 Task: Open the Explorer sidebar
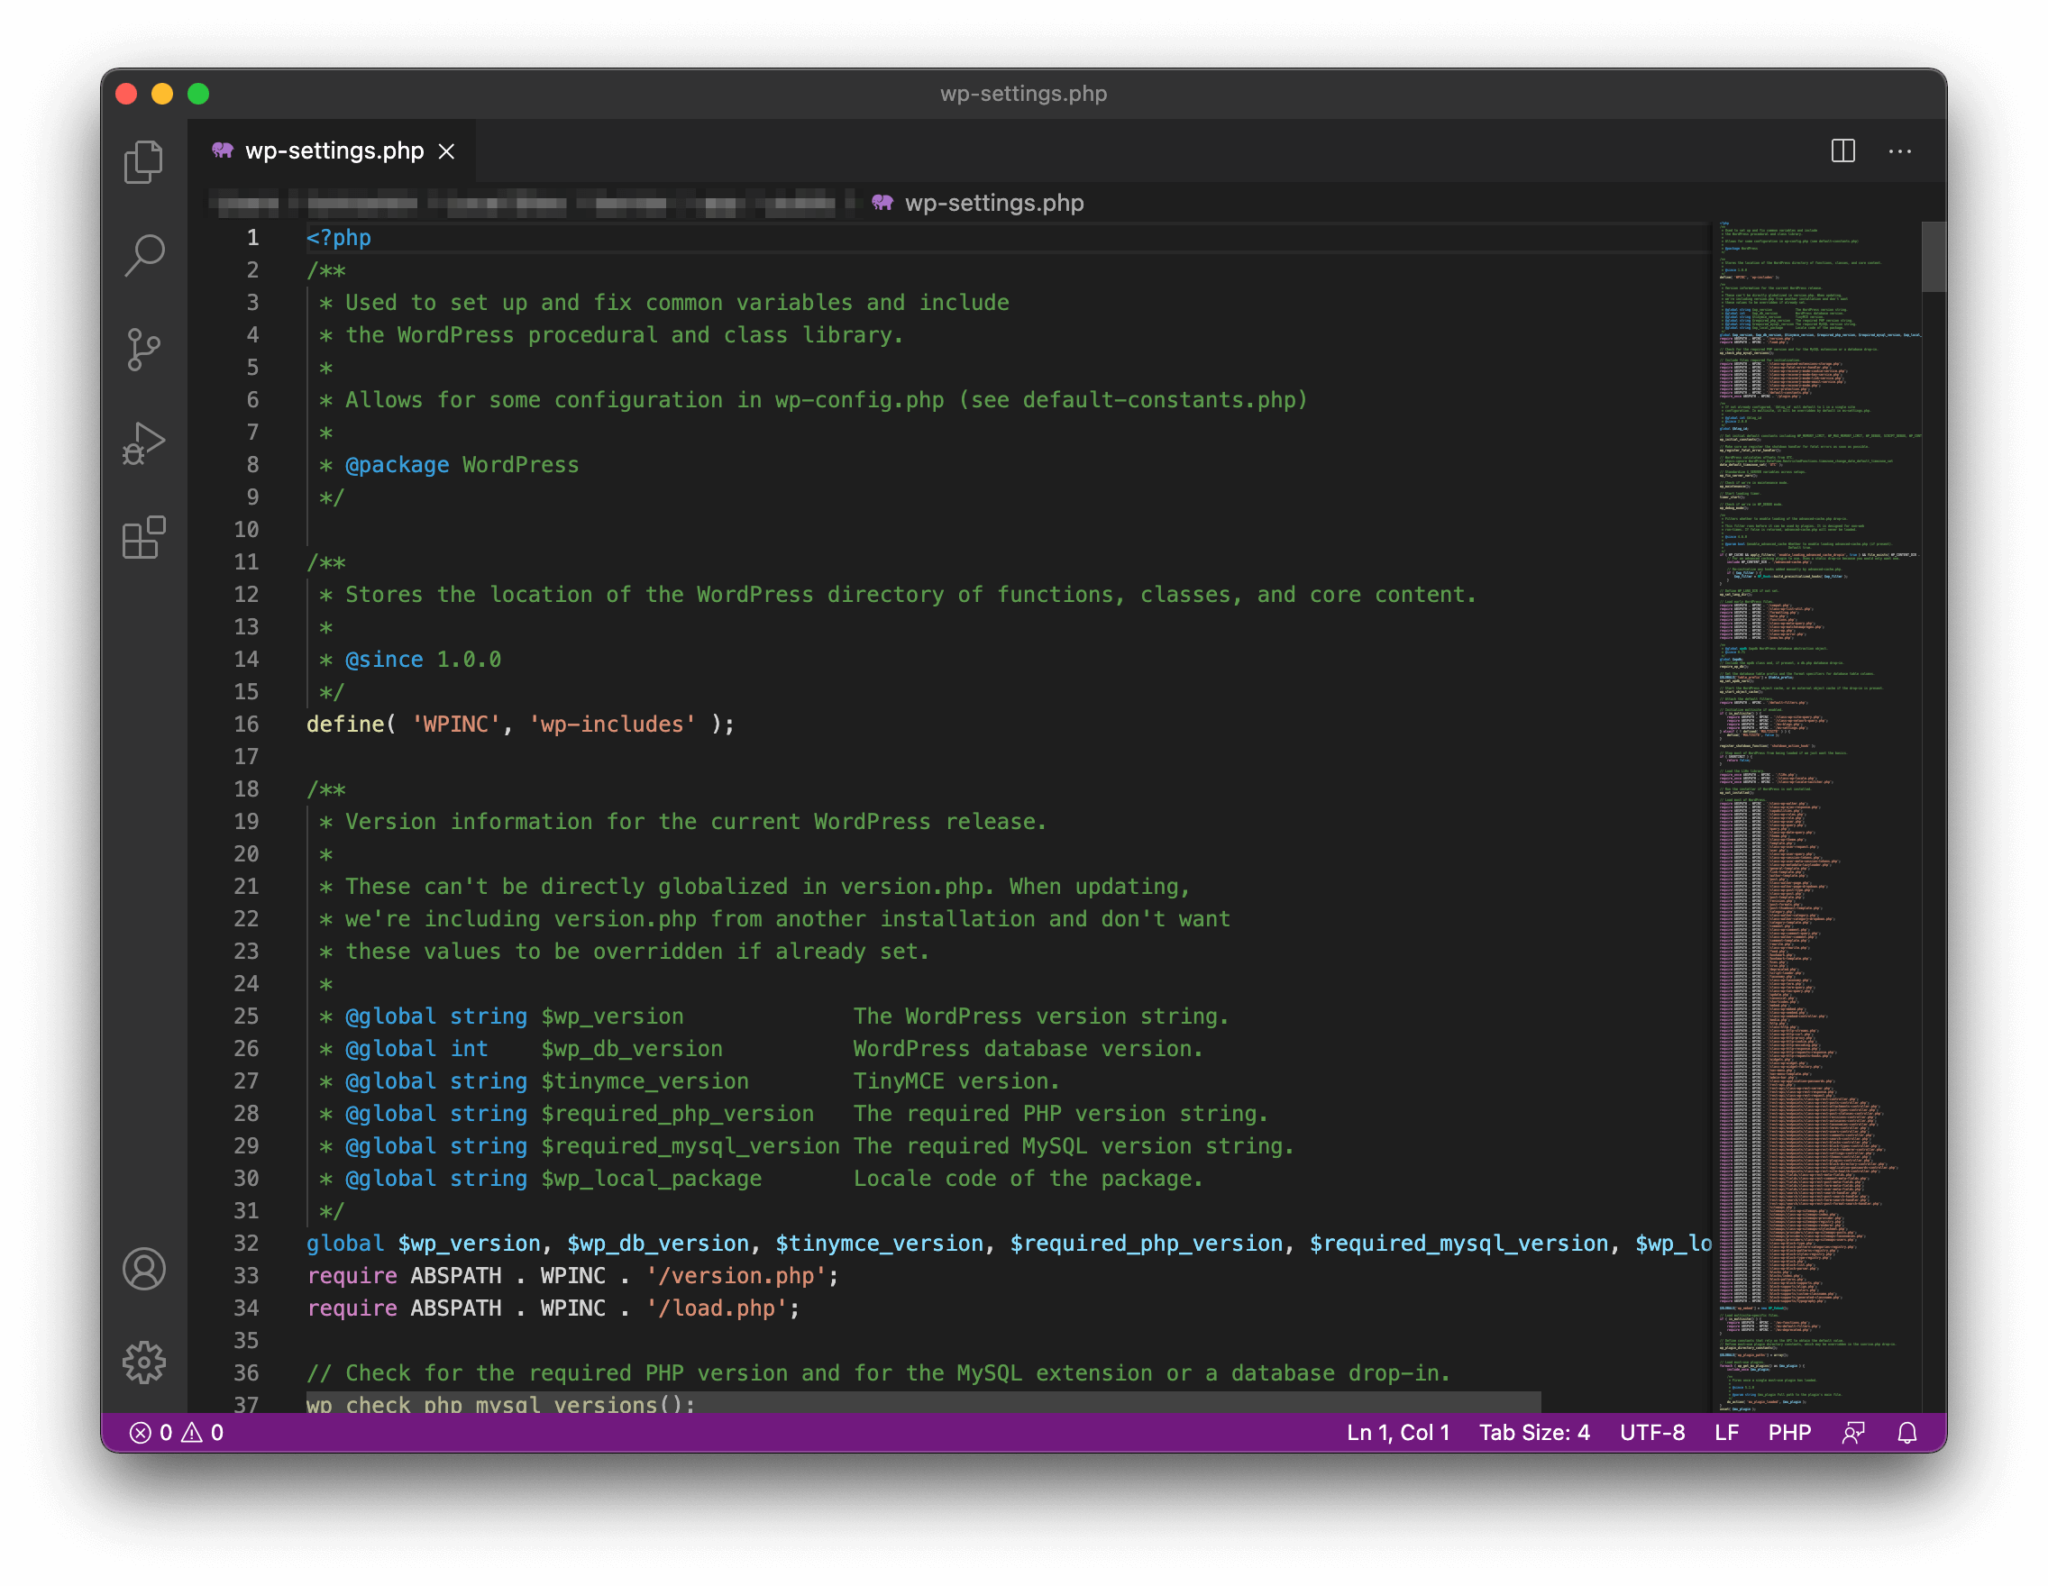coord(144,162)
